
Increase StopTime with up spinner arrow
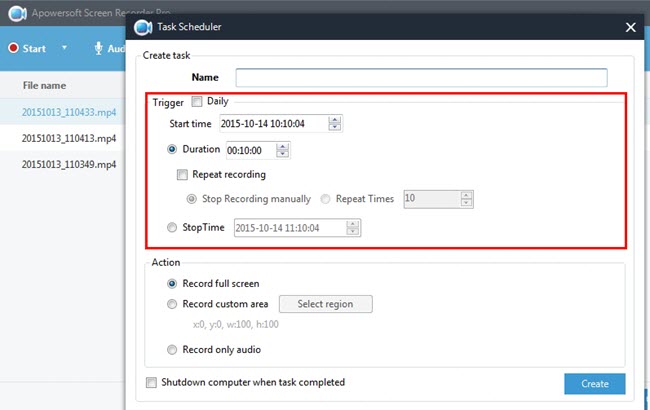[x=353, y=224]
